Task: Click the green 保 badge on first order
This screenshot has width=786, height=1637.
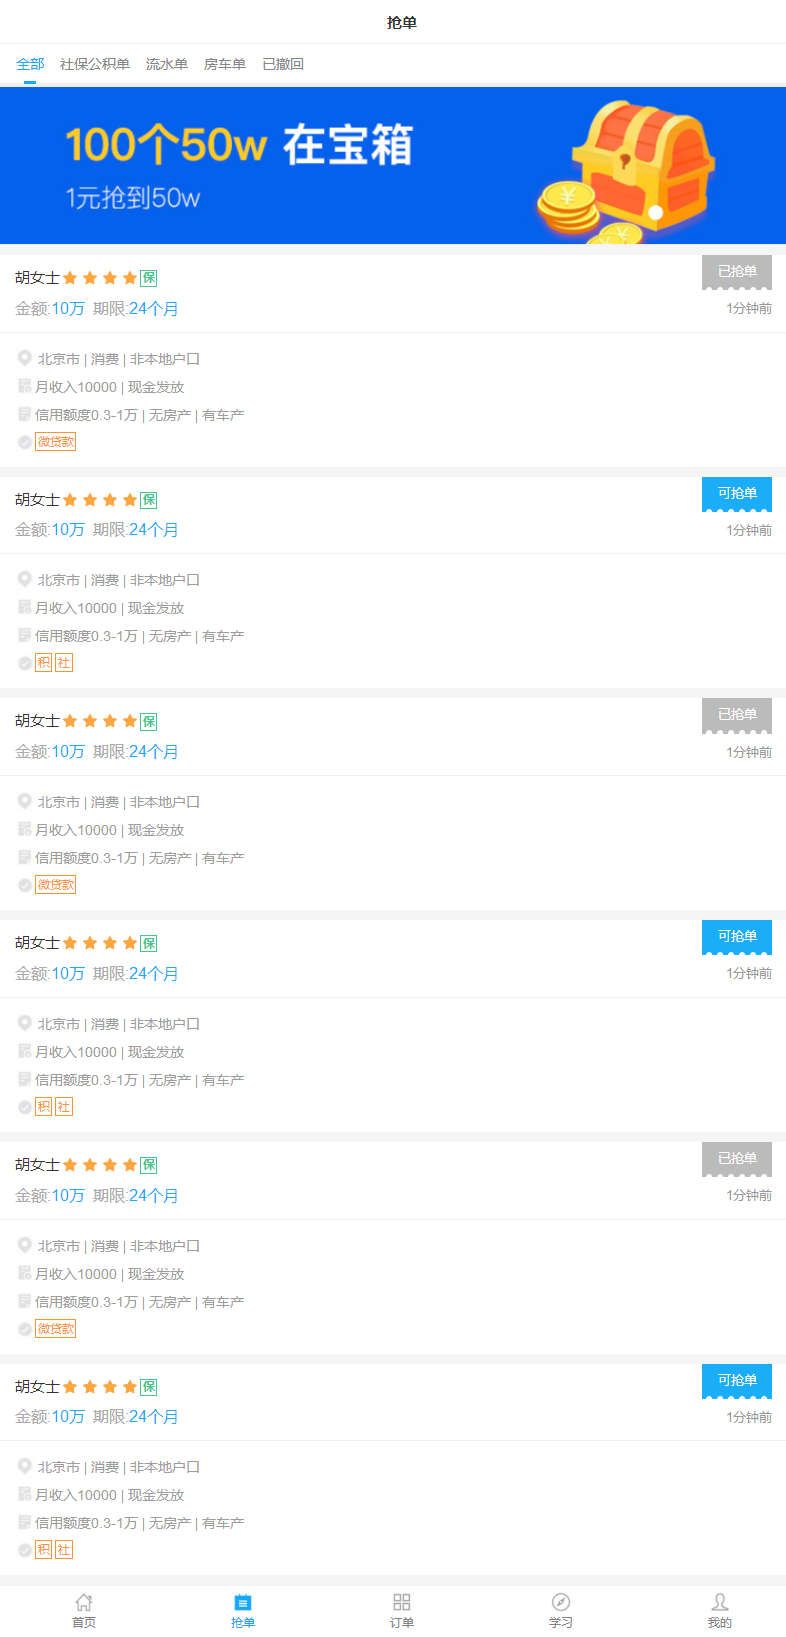Action: pyautogui.click(x=149, y=278)
